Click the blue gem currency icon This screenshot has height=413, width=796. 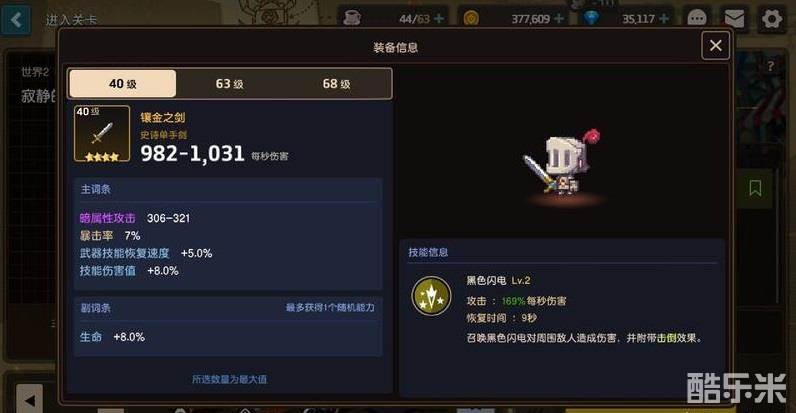tap(591, 19)
